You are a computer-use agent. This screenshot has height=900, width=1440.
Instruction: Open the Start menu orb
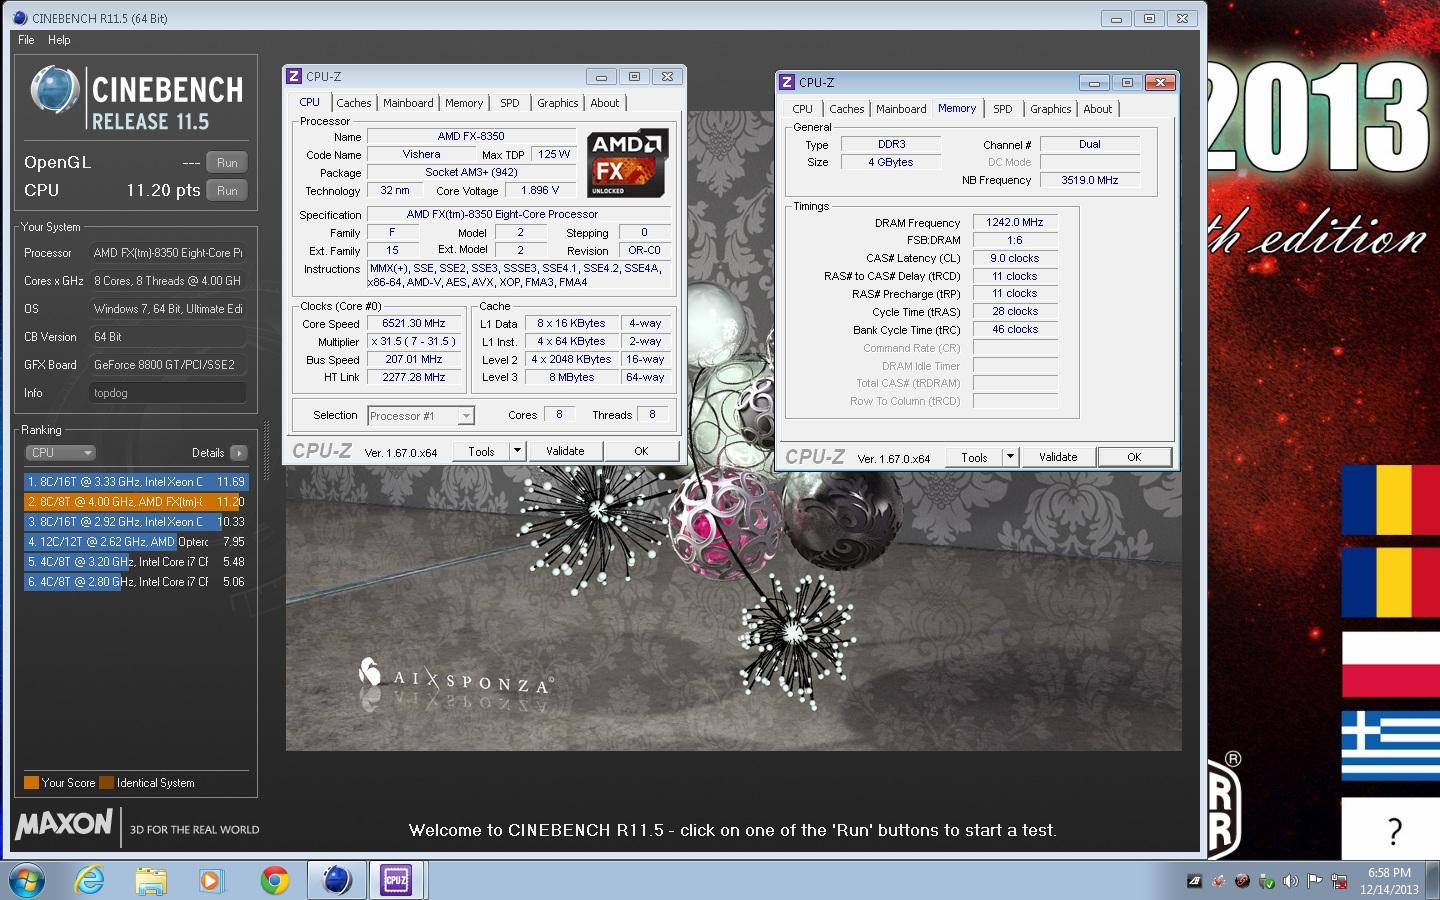pyautogui.click(x=26, y=880)
